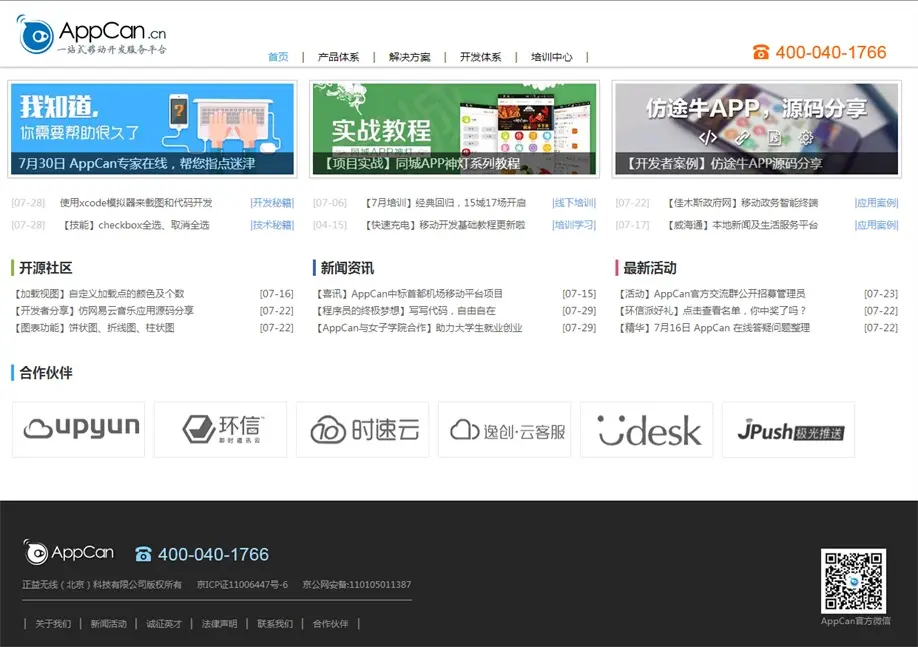Click the 正益无线（北京）科技有限公司版权所有 text
Screen dimensions: 918x647
coord(102,584)
